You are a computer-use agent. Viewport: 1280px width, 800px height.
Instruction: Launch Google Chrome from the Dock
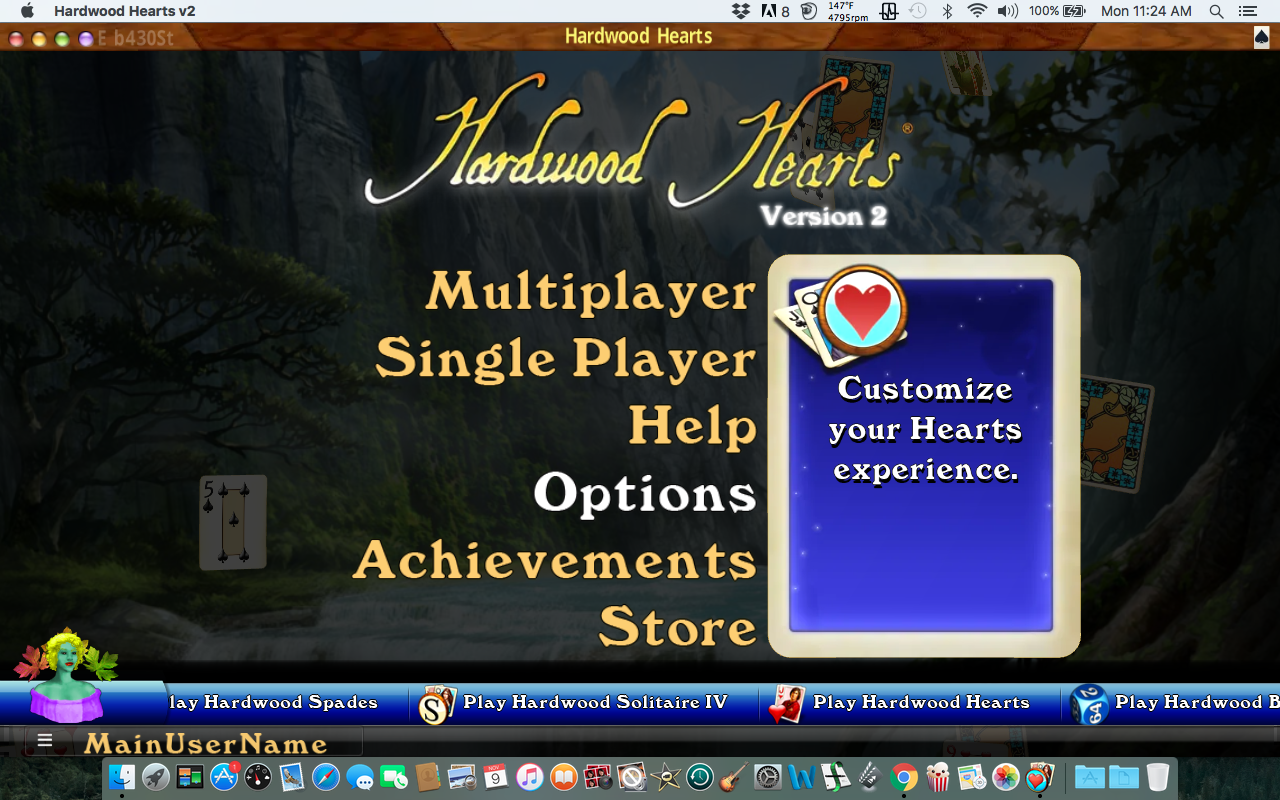[903, 777]
